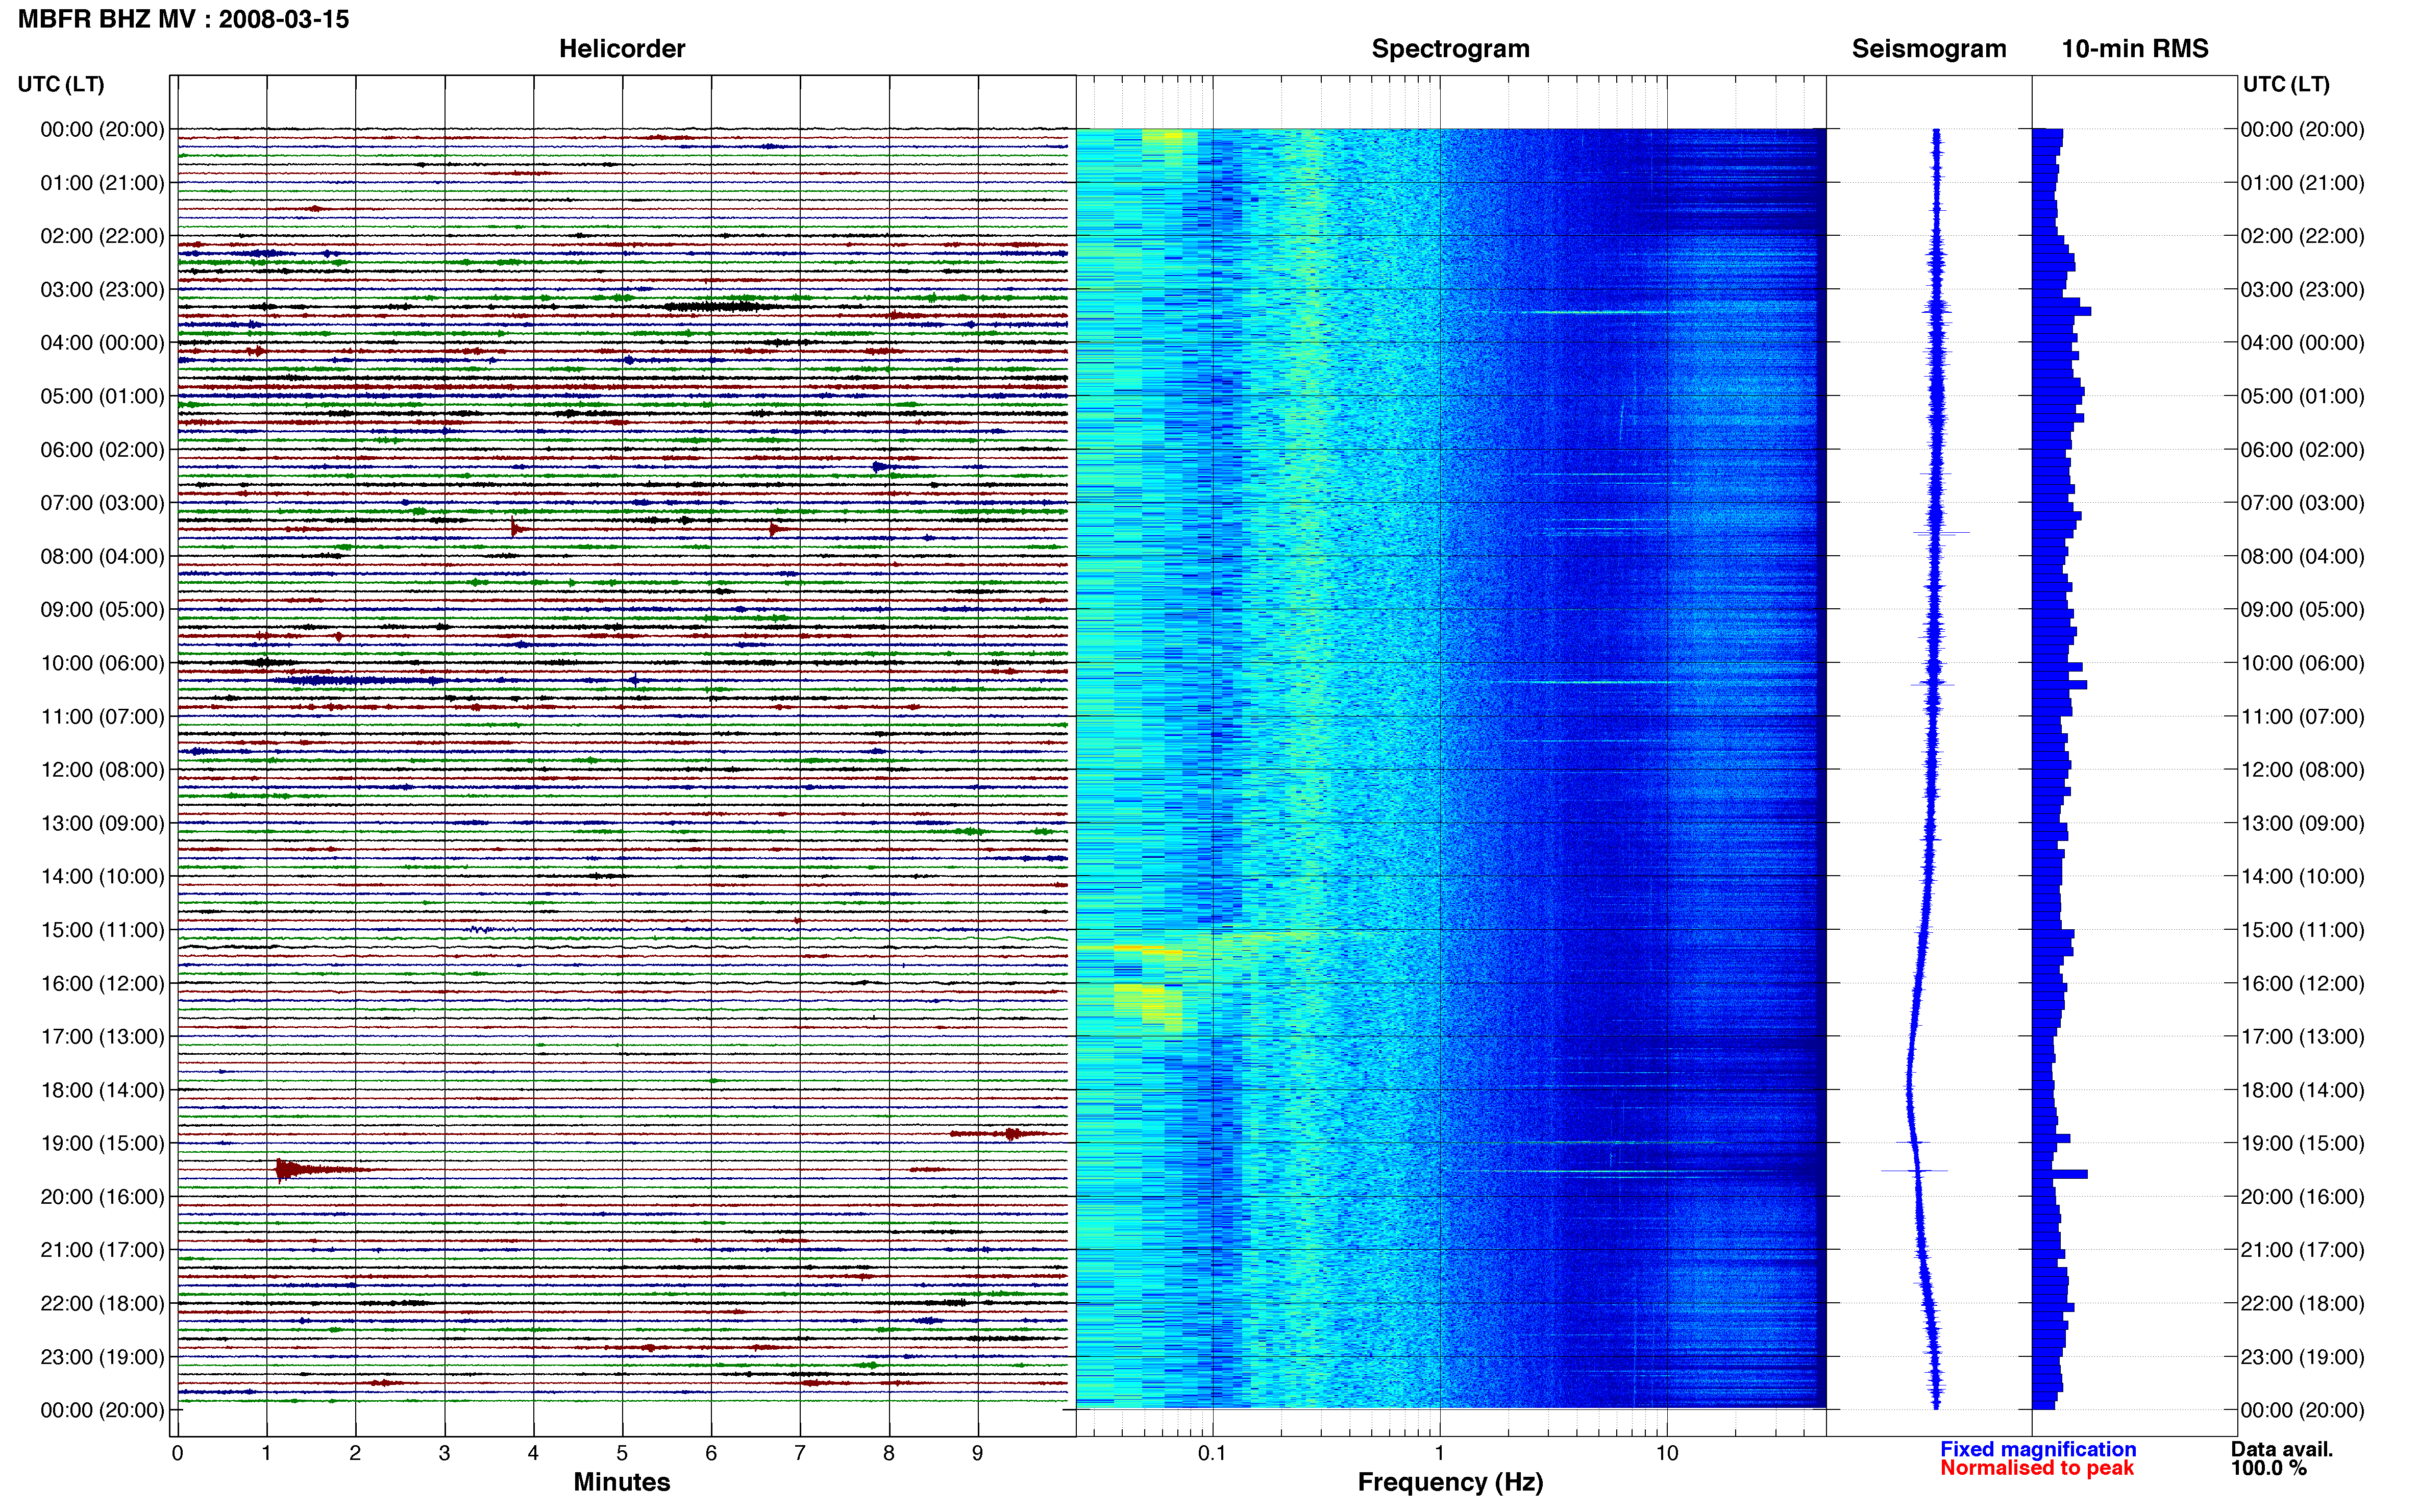This screenshot has height=1512, width=2419.
Task: Select the left-axis label 03:00 (23:00)
Action: point(102,290)
